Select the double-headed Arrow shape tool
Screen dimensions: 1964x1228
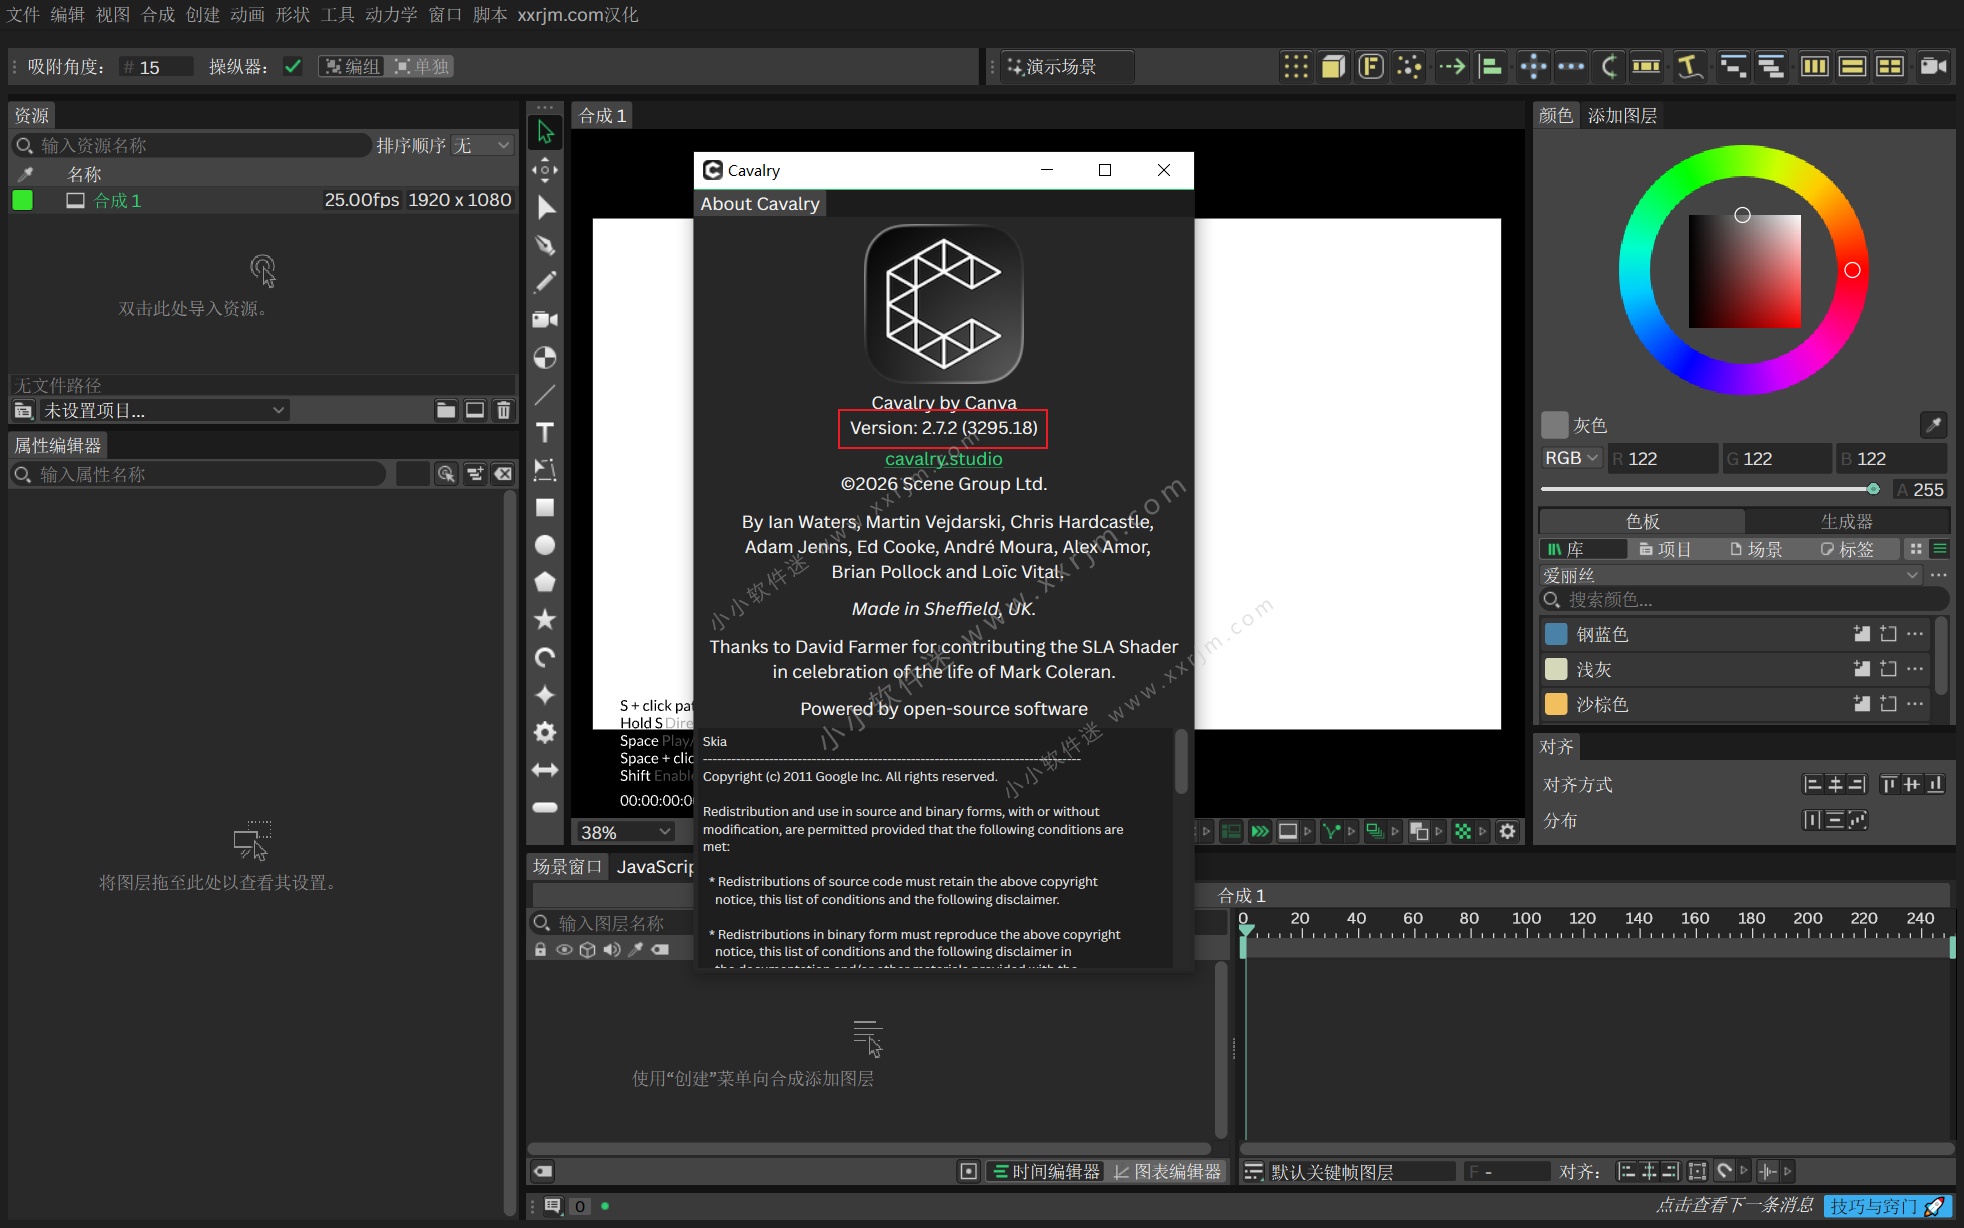point(545,770)
